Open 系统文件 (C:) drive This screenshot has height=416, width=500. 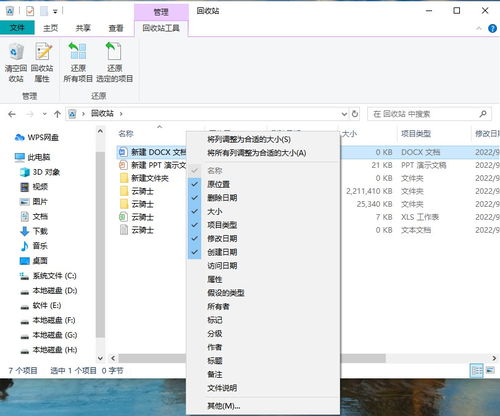48,276
